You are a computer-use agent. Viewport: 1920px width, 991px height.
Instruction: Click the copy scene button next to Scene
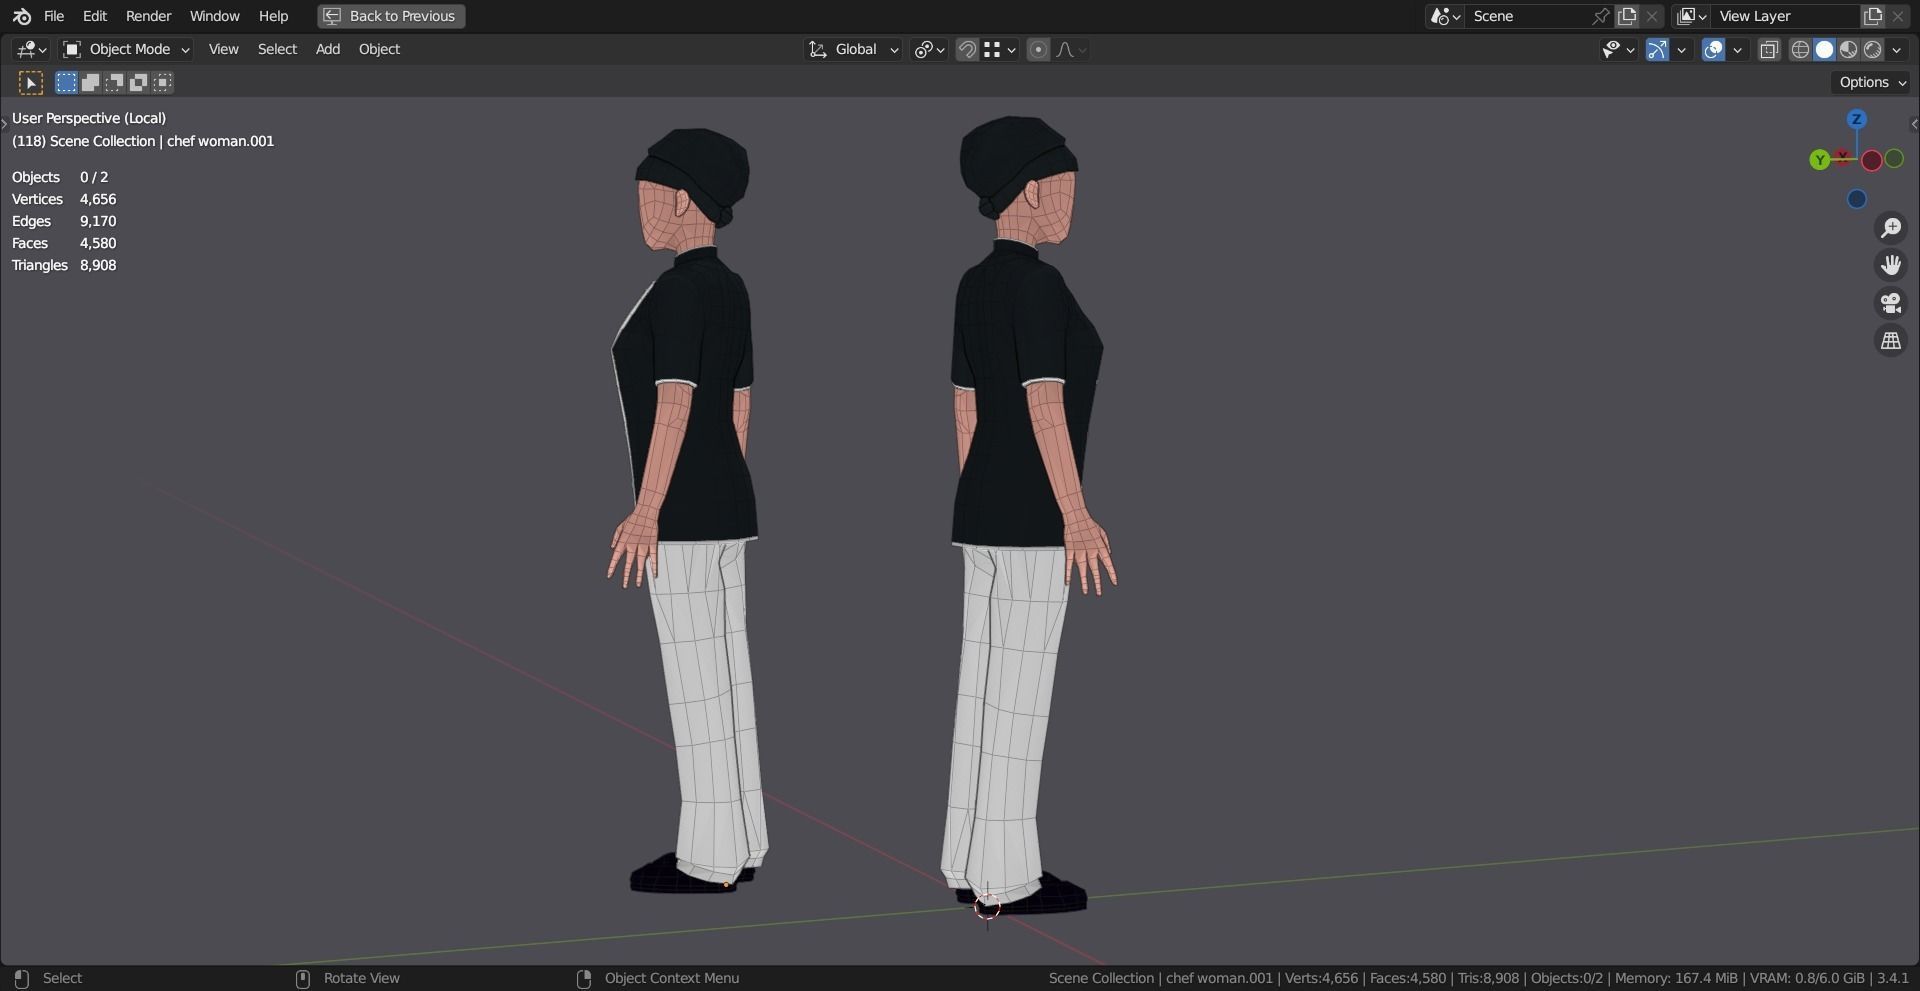[x=1627, y=16]
